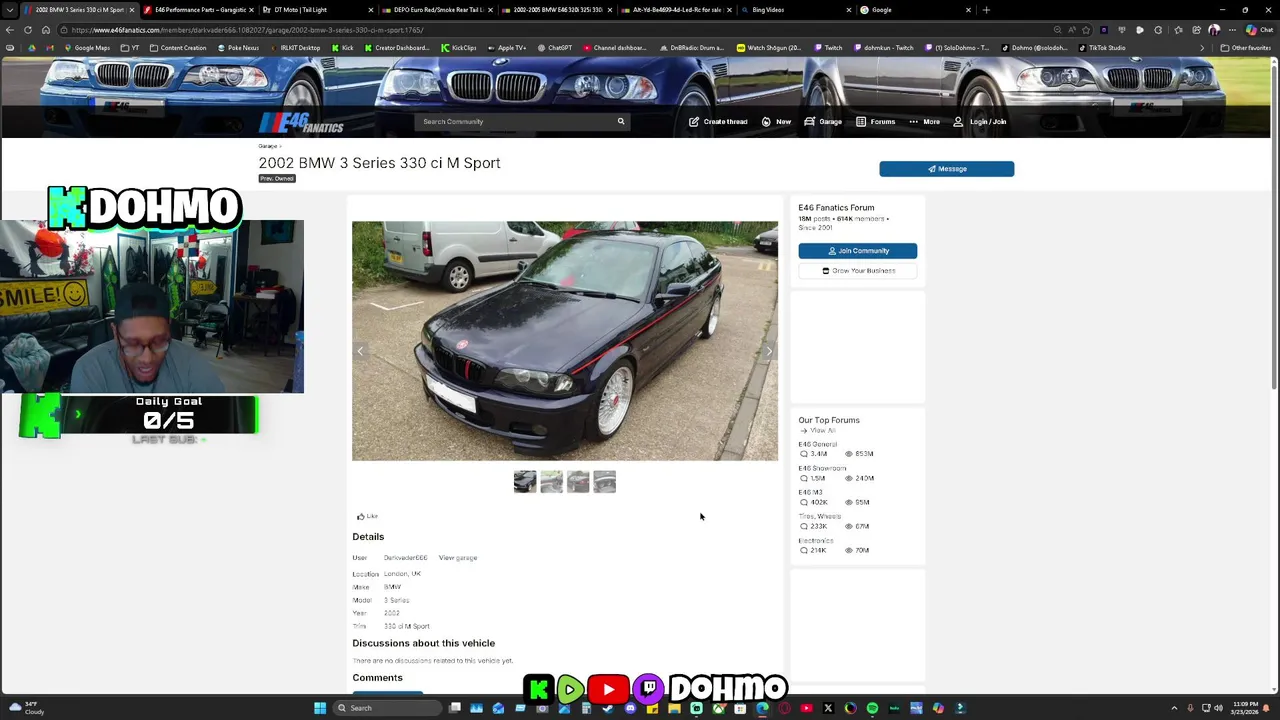Open Electronics forum link

click(x=816, y=540)
